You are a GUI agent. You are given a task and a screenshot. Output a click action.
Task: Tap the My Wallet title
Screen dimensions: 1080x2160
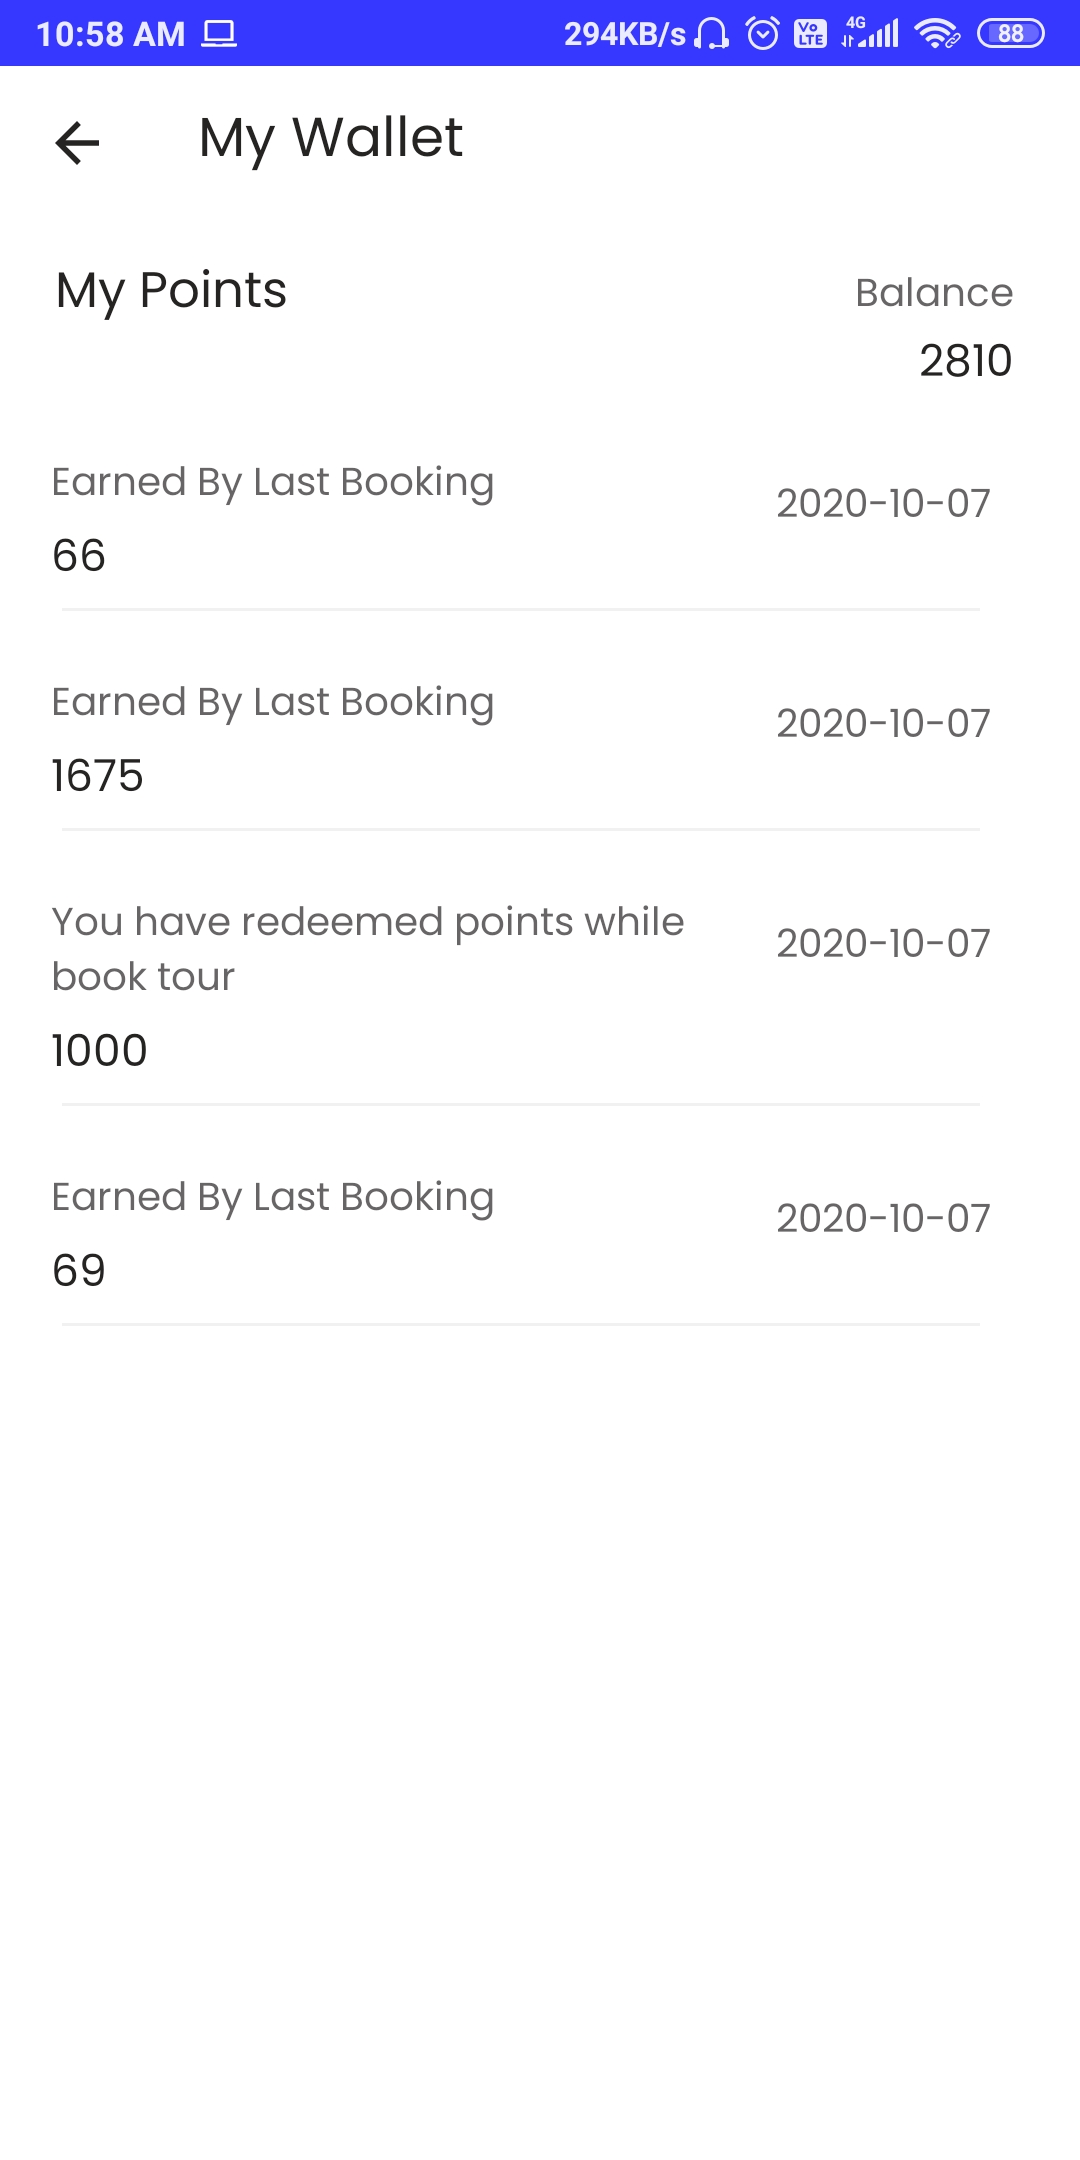pos(331,138)
